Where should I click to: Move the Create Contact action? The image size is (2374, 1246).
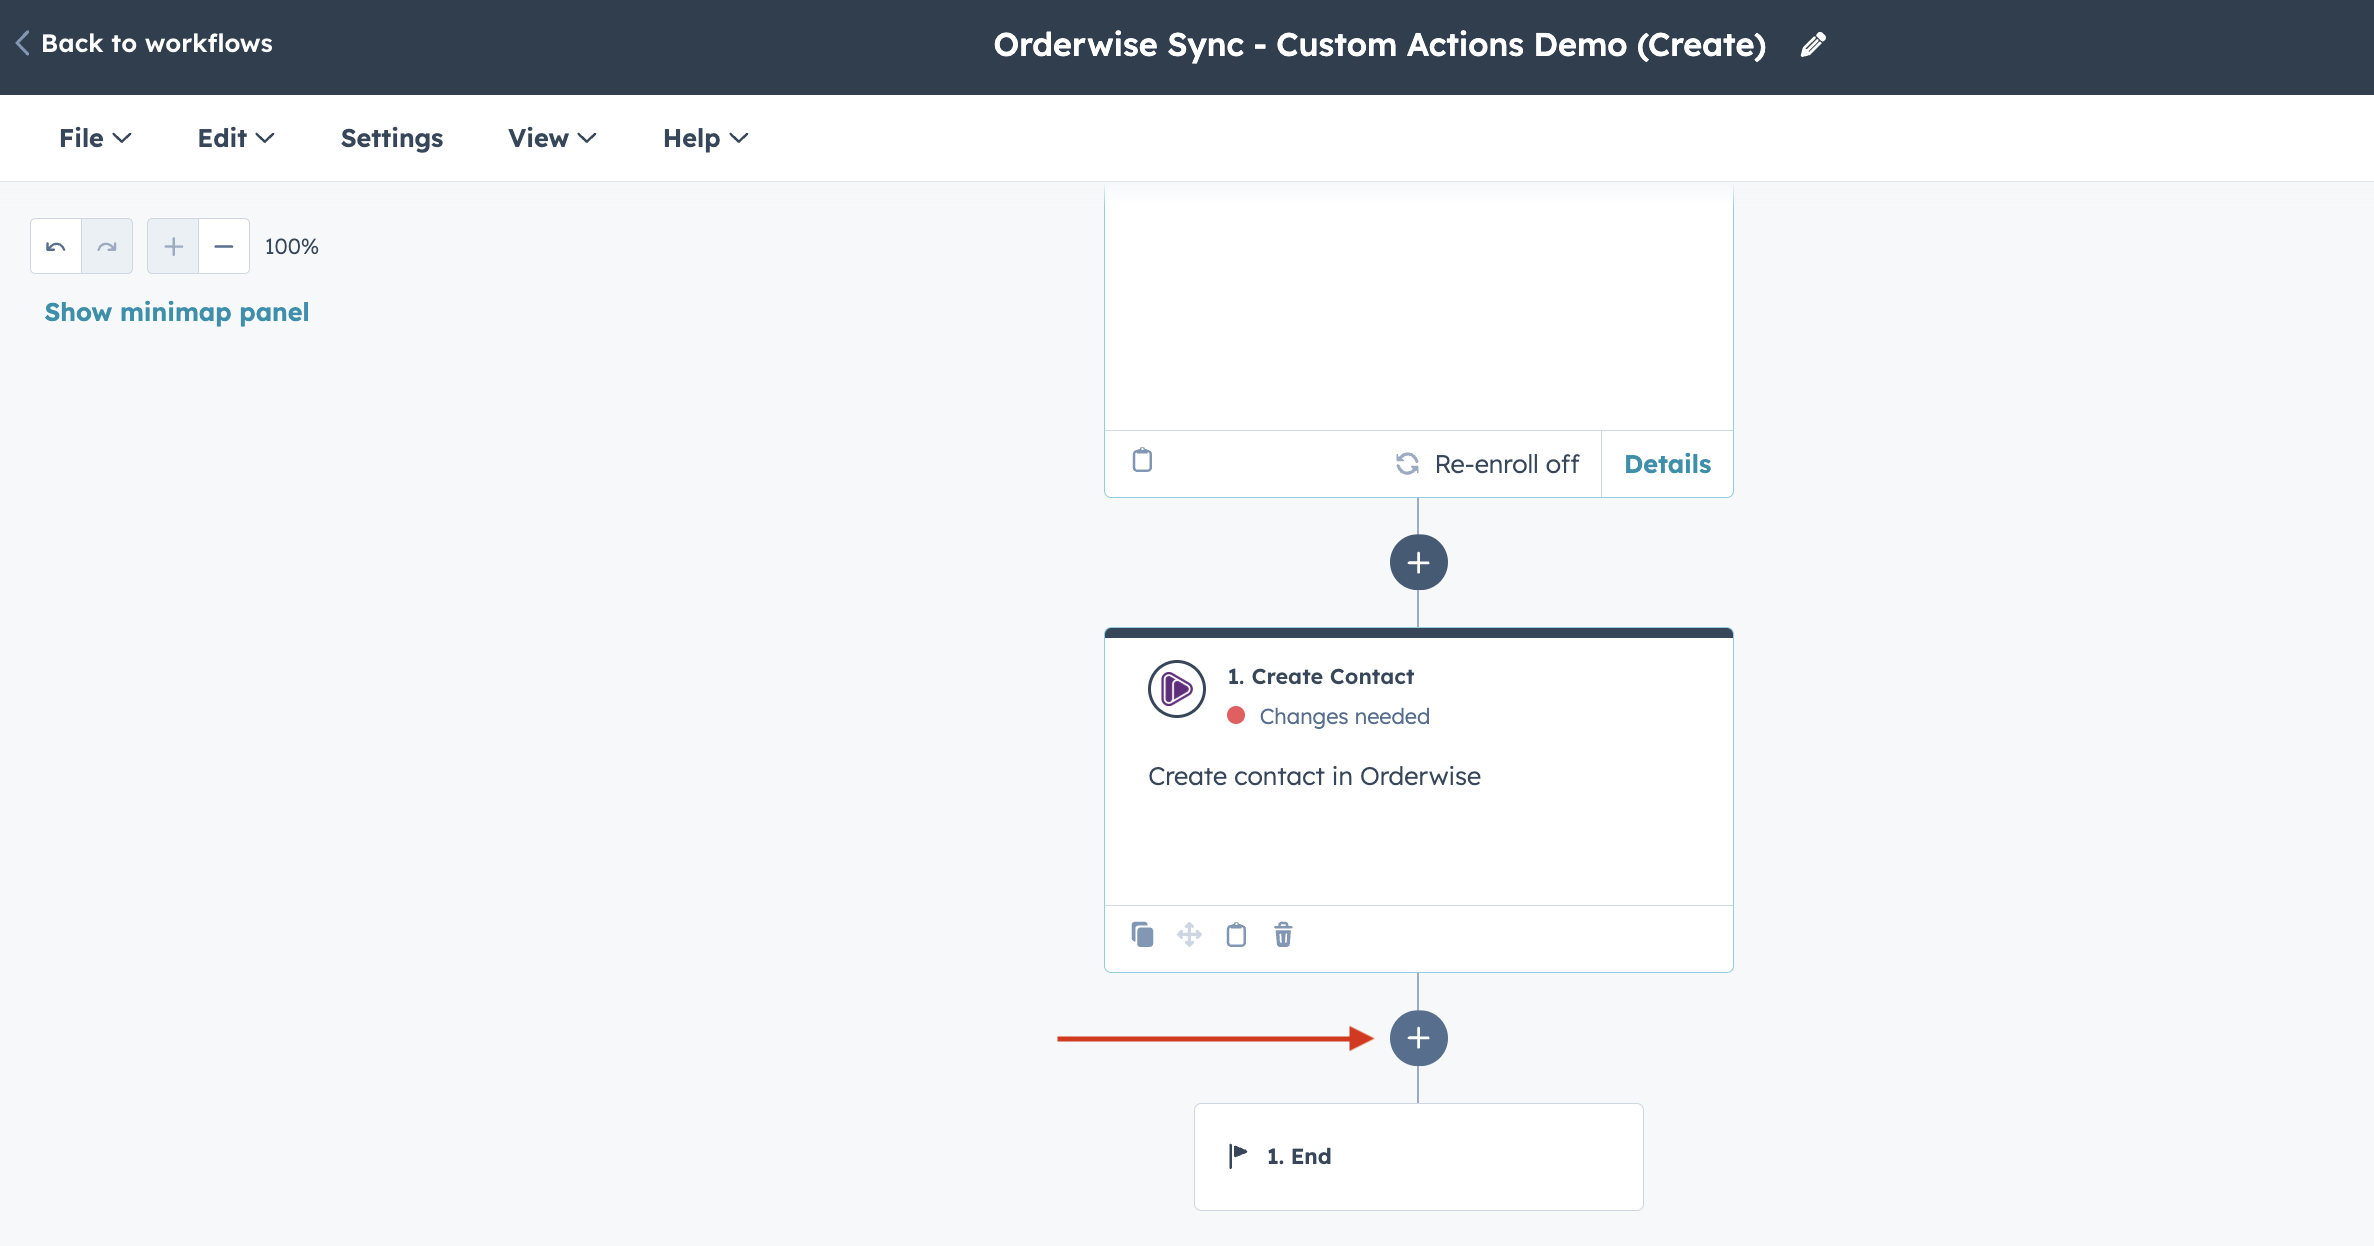pos(1189,935)
